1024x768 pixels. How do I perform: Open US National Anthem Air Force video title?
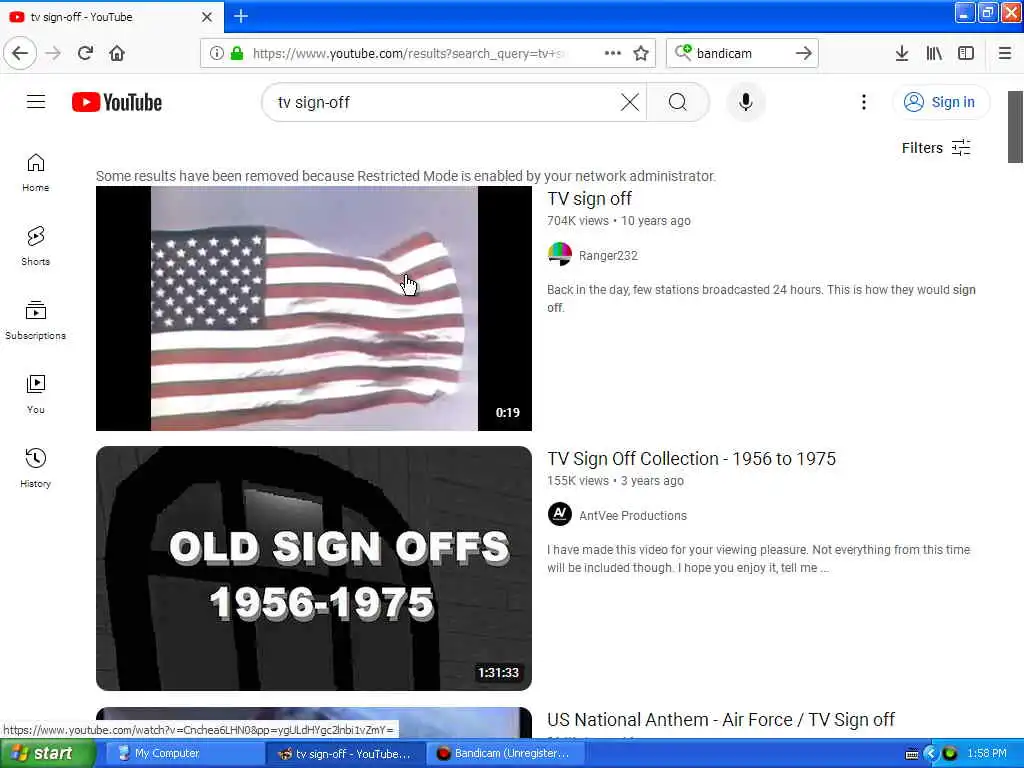click(721, 719)
